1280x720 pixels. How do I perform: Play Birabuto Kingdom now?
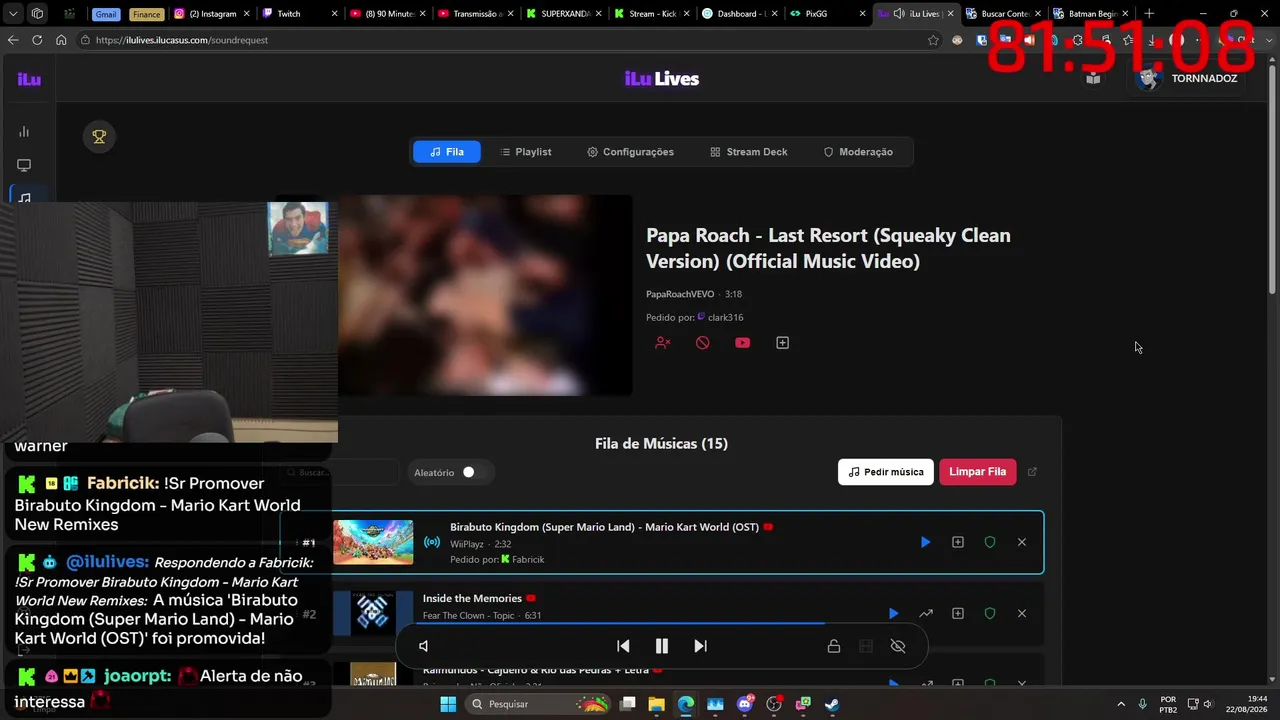(925, 542)
